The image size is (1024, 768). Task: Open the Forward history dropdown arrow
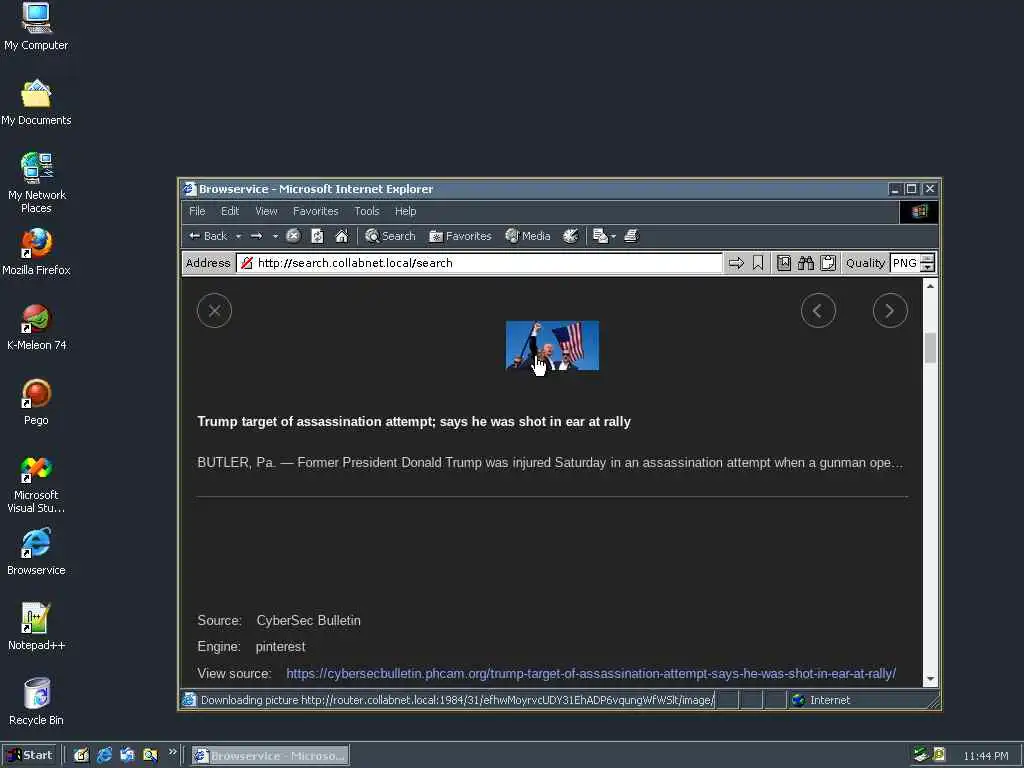(x=276, y=236)
